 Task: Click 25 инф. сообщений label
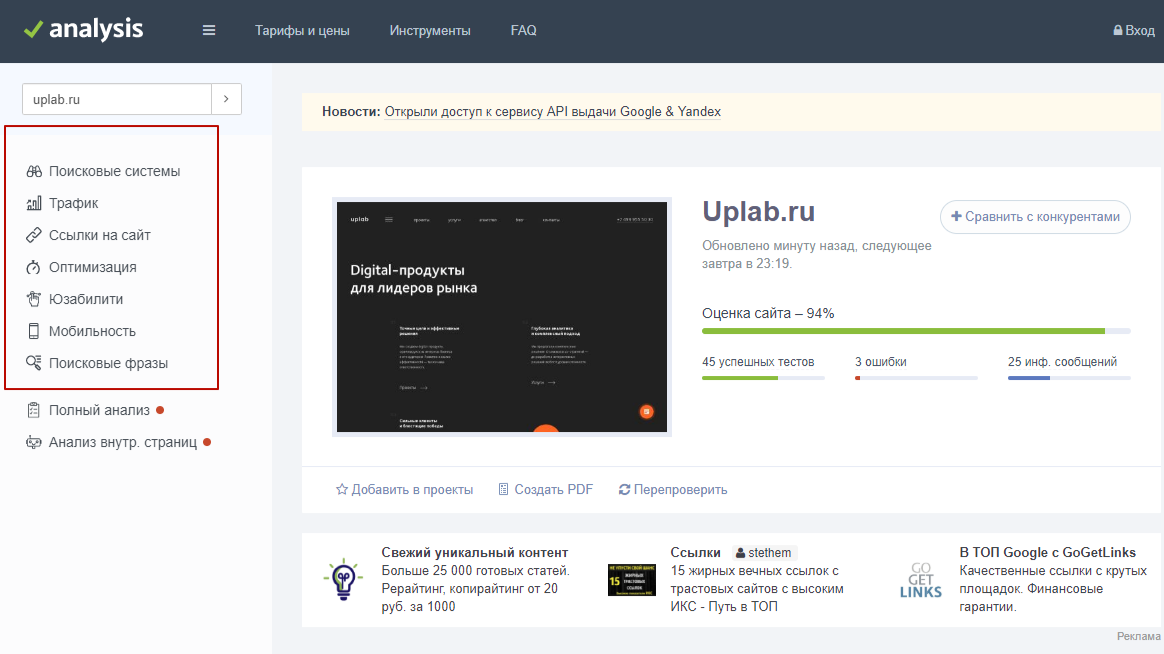point(1062,362)
